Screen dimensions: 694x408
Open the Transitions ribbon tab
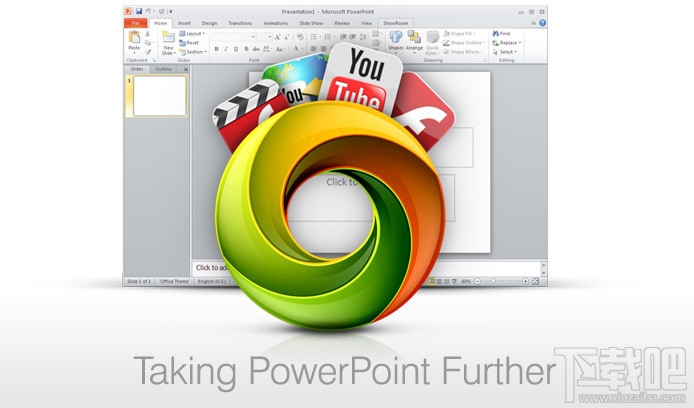(240, 23)
